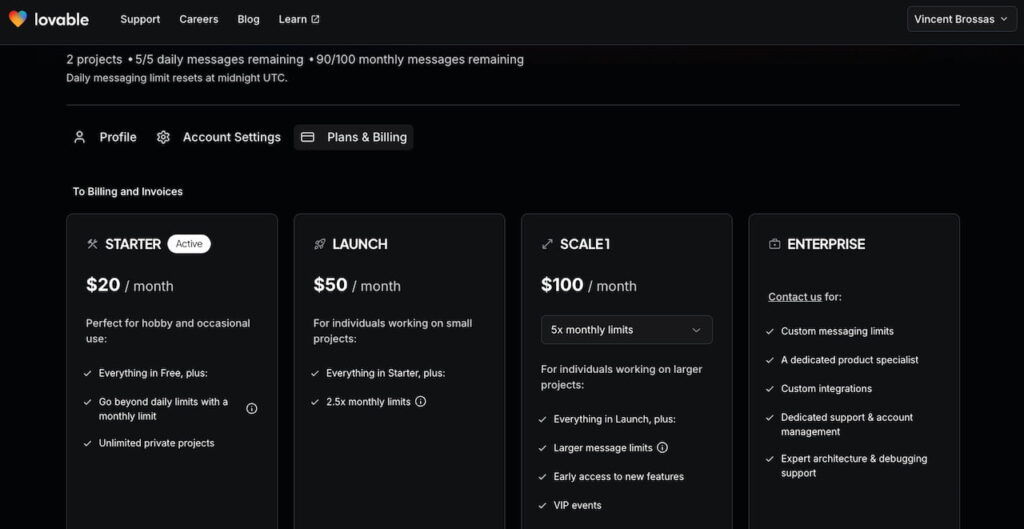Open the Vincent Brossas account dropdown

(x=961, y=19)
